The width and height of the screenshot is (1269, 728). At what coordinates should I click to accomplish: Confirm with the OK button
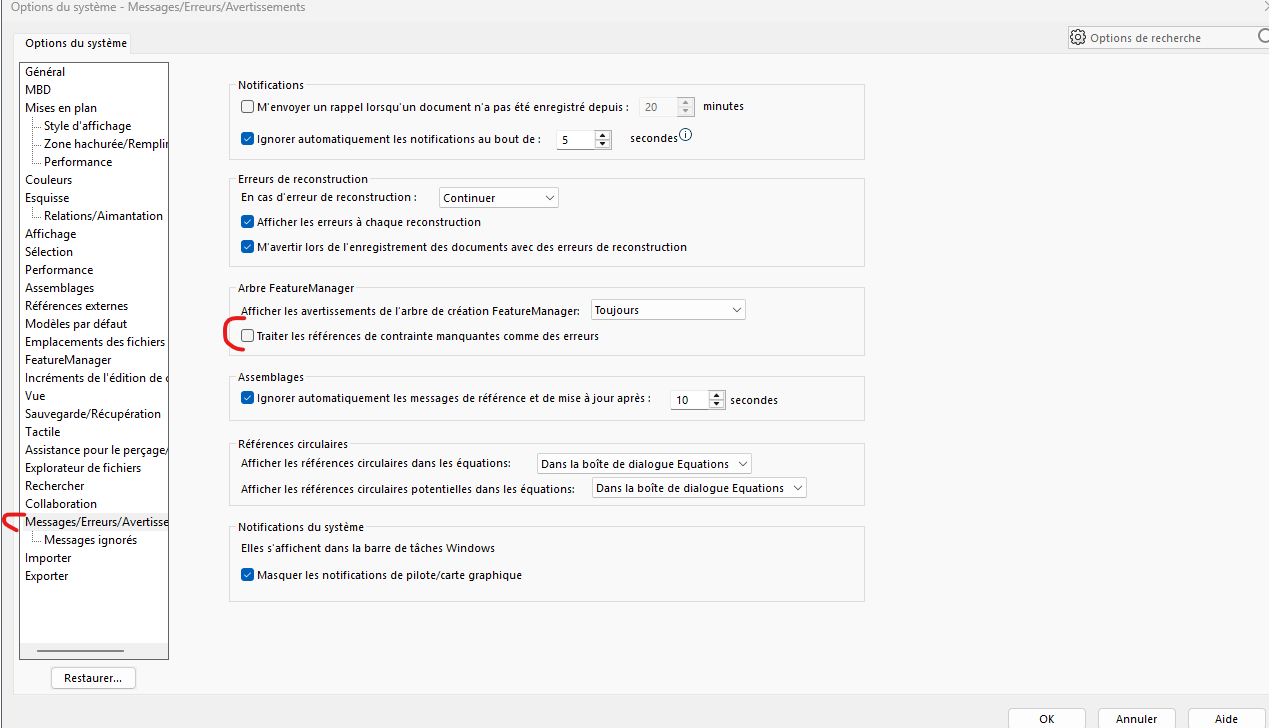(x=1047, y=718)
